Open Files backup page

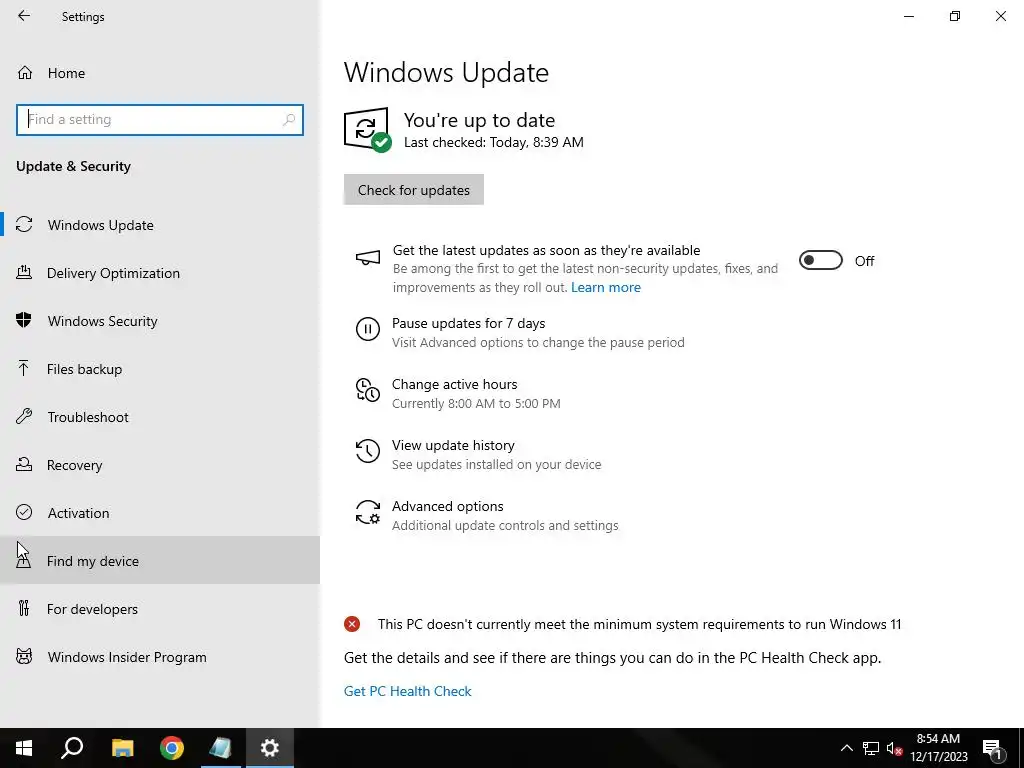tap(160, 369)
